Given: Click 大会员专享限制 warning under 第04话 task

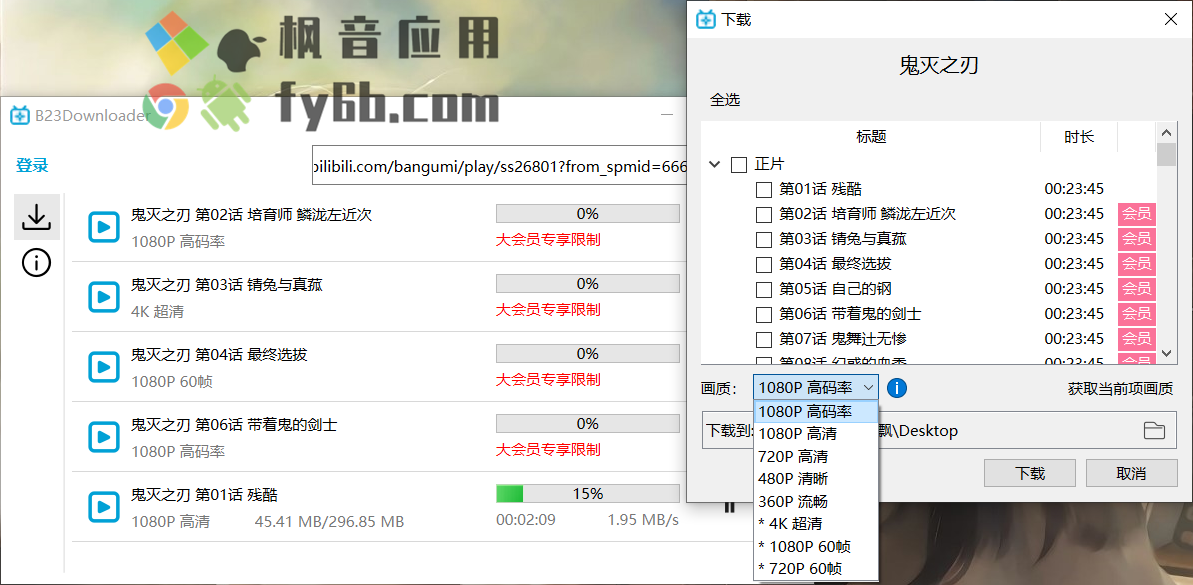Looking at the screenshot, I should click(x=548, y=380).
